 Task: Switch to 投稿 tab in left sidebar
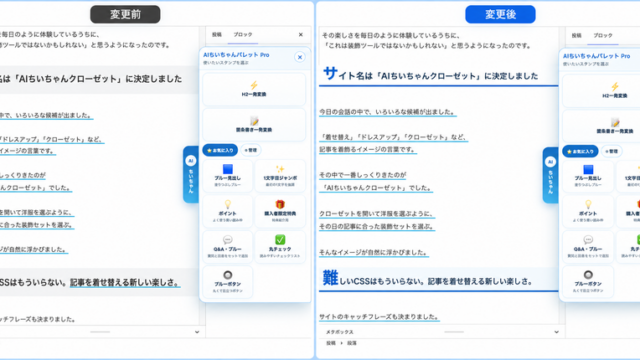[x=217, y=35]
